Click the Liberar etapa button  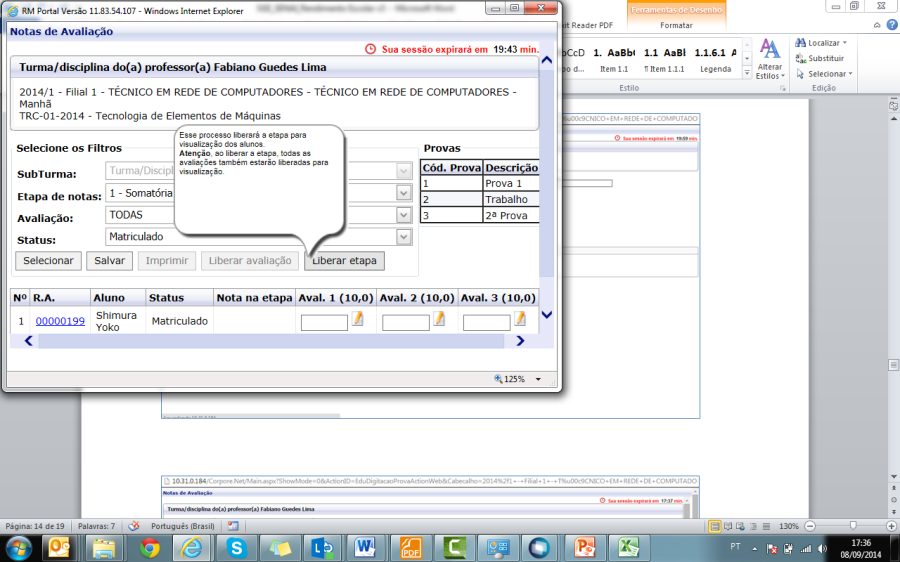[344, 261]
